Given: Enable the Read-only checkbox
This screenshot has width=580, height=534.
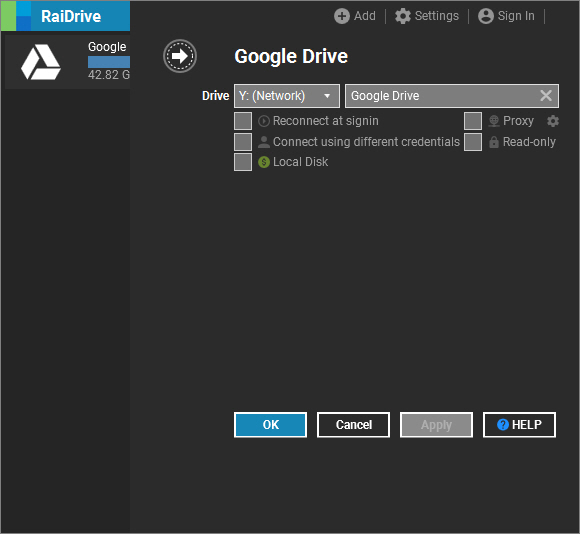Looking at the screenshot, I should (x=473, y=142).
